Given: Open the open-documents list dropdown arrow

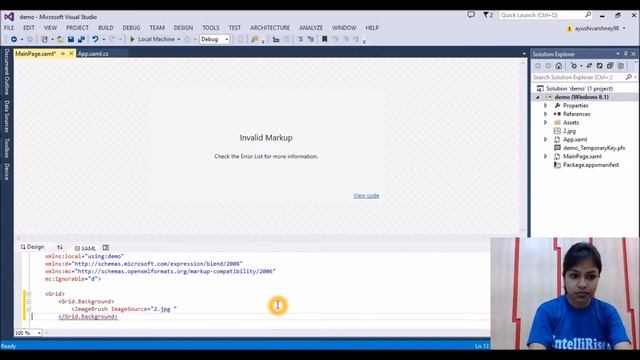Looking at the screenshot, I should pos(524,54).
